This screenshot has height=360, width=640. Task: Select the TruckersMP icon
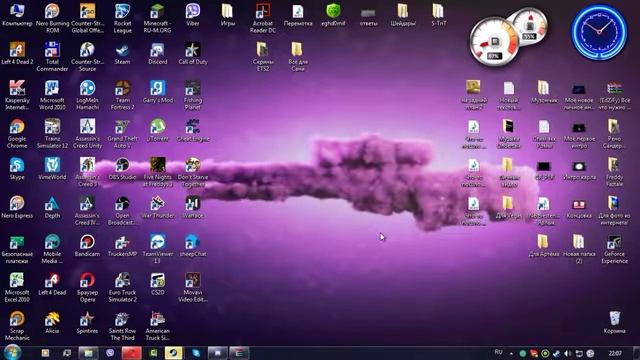click(x=122, y=245)
